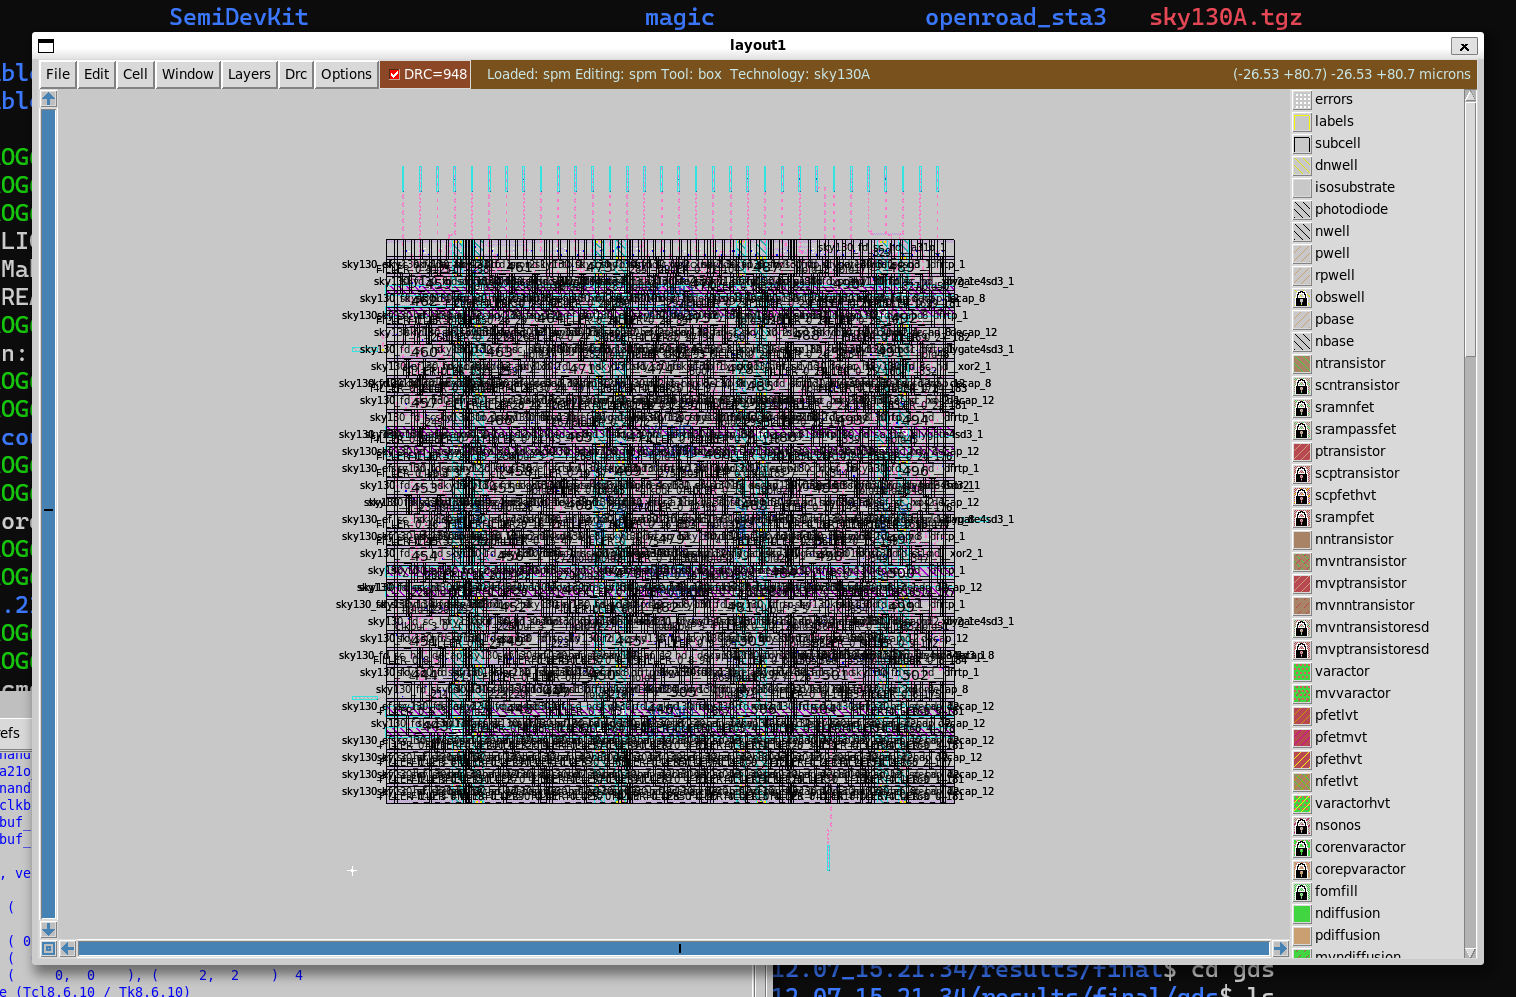This screenshot has width=1516, height=997.
Task: Expand the Options menu
Action: click(346, 74)
